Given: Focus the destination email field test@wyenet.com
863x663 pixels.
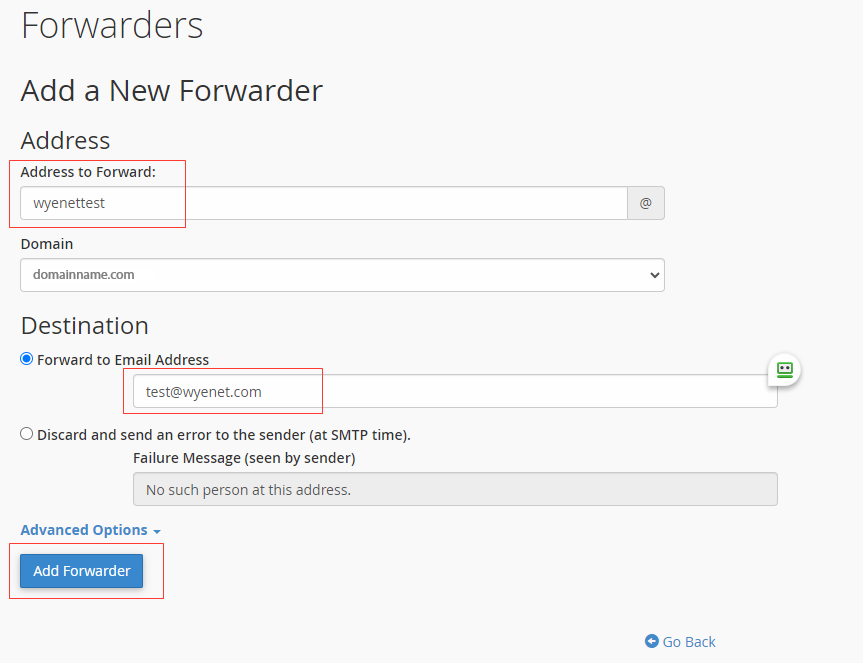Looking at the screenshot, I should click(x=455, y=391).
